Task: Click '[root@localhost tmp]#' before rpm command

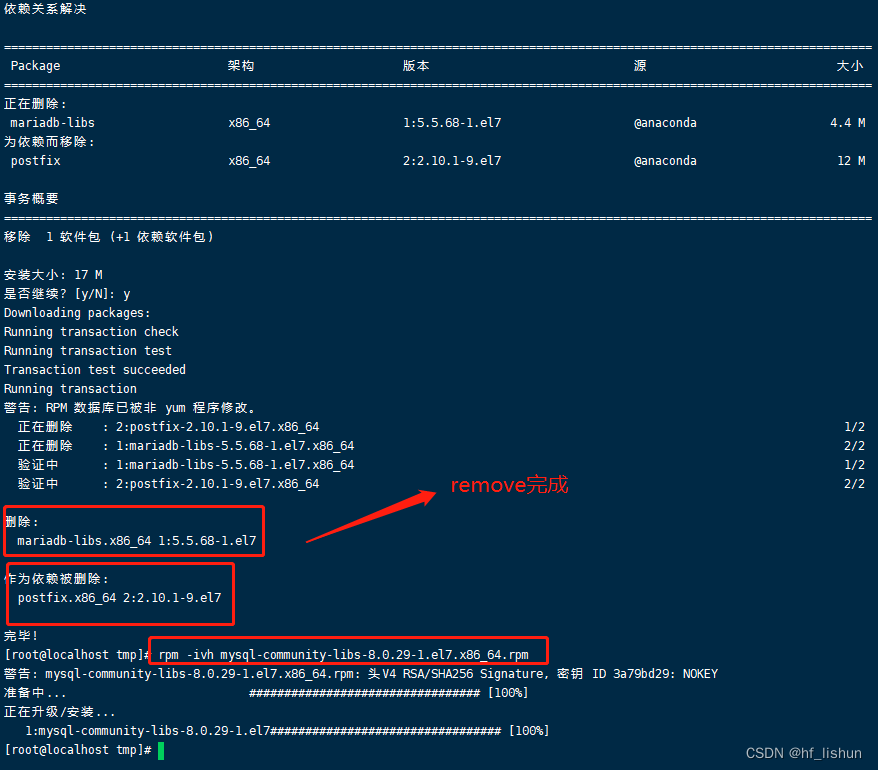Action: click(78, 655)
